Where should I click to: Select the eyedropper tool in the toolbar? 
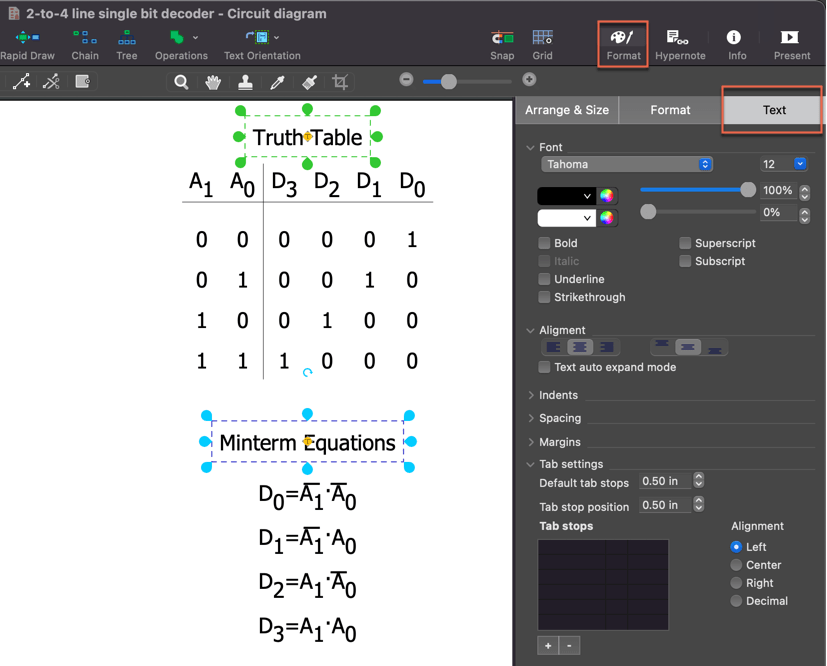coord(279,82)
